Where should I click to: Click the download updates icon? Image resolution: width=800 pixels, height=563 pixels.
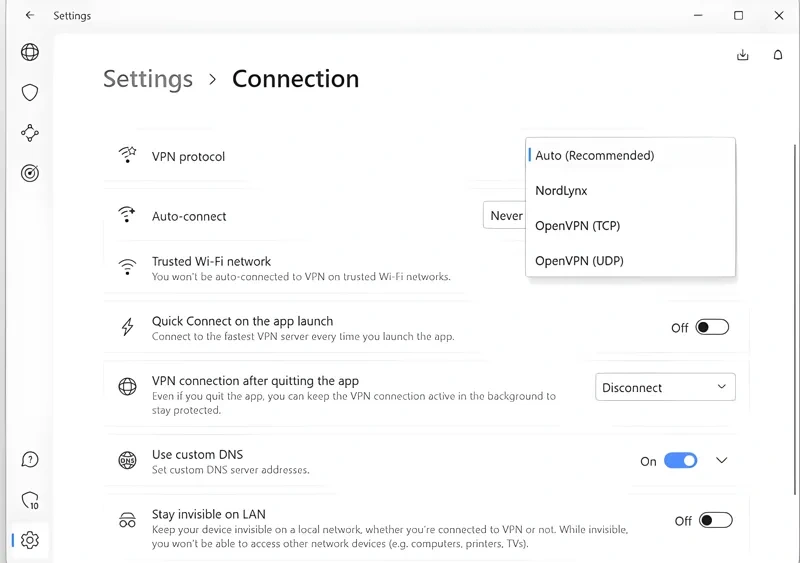coord(743,55)
